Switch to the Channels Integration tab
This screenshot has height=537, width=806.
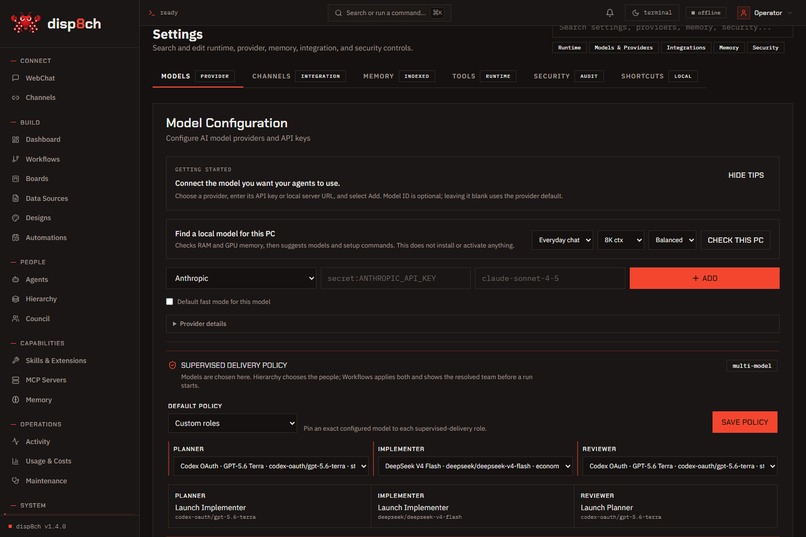(299, 76)
